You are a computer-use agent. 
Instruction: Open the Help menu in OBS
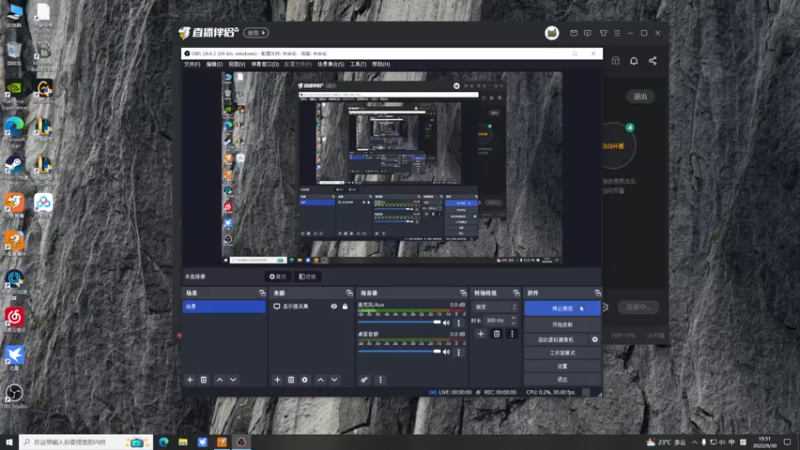[381, 64]
